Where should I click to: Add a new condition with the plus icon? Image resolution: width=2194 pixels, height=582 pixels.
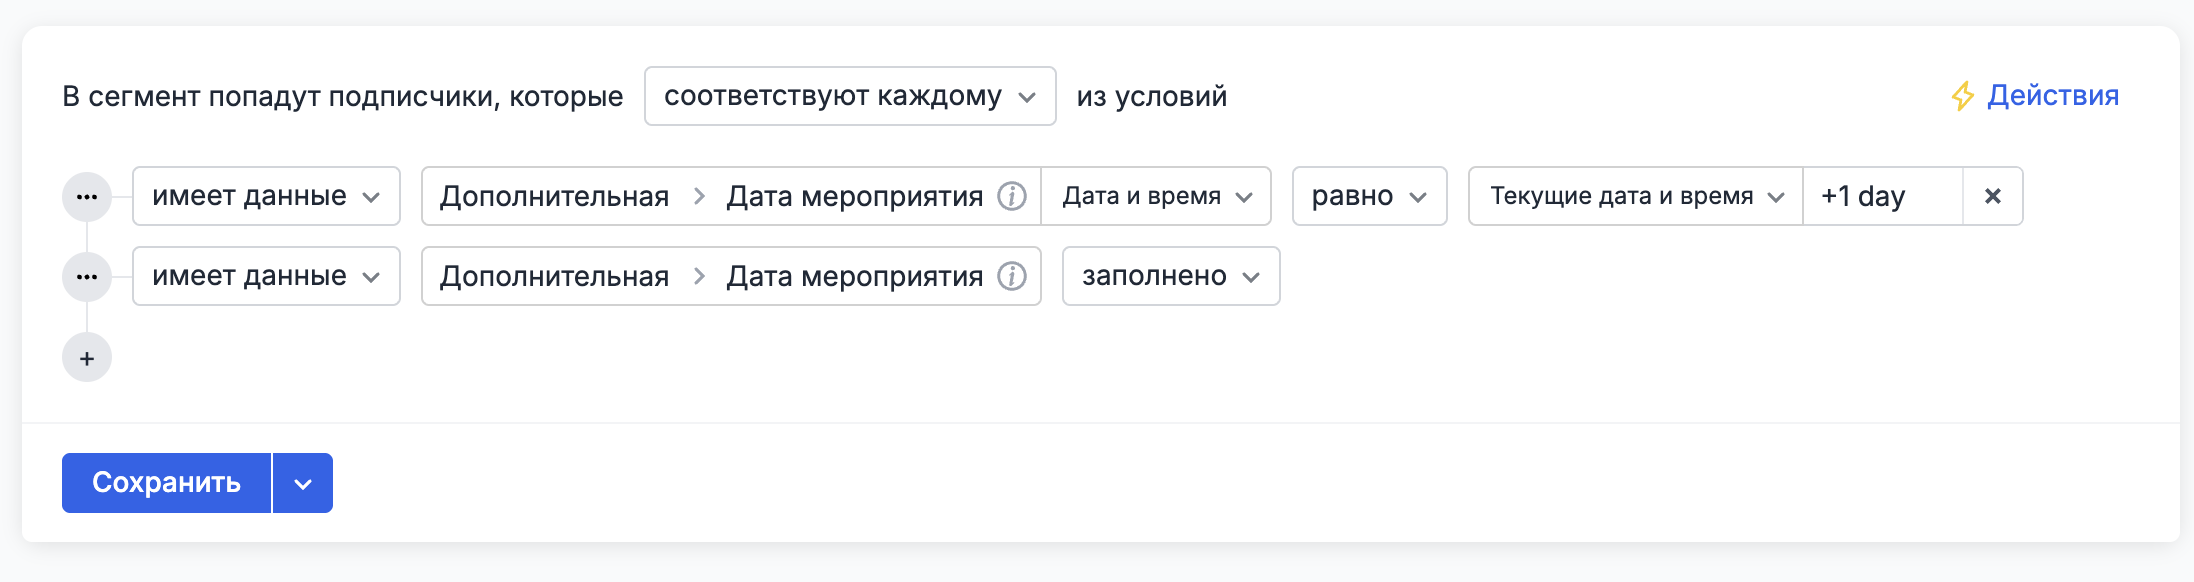87,356
